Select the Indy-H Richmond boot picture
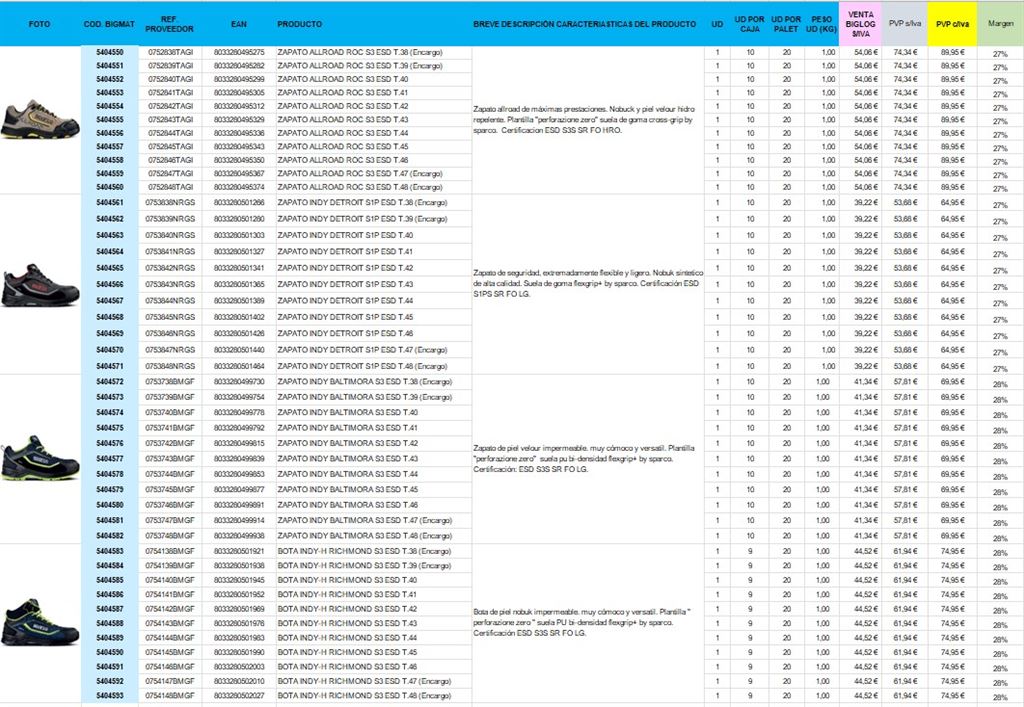Image resolution: width=1024 pixels, height=707 pixels. click(40, 621)
